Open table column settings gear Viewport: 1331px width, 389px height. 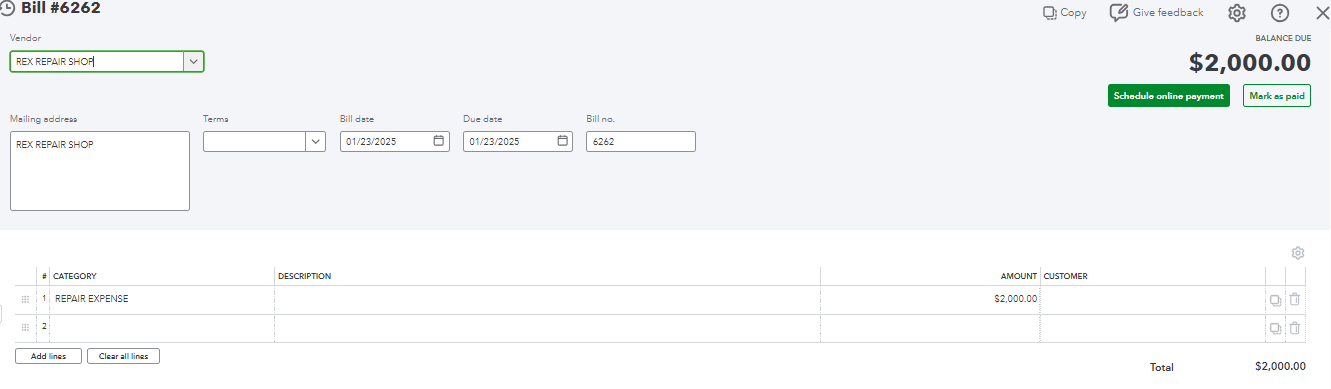[1298, 253]
